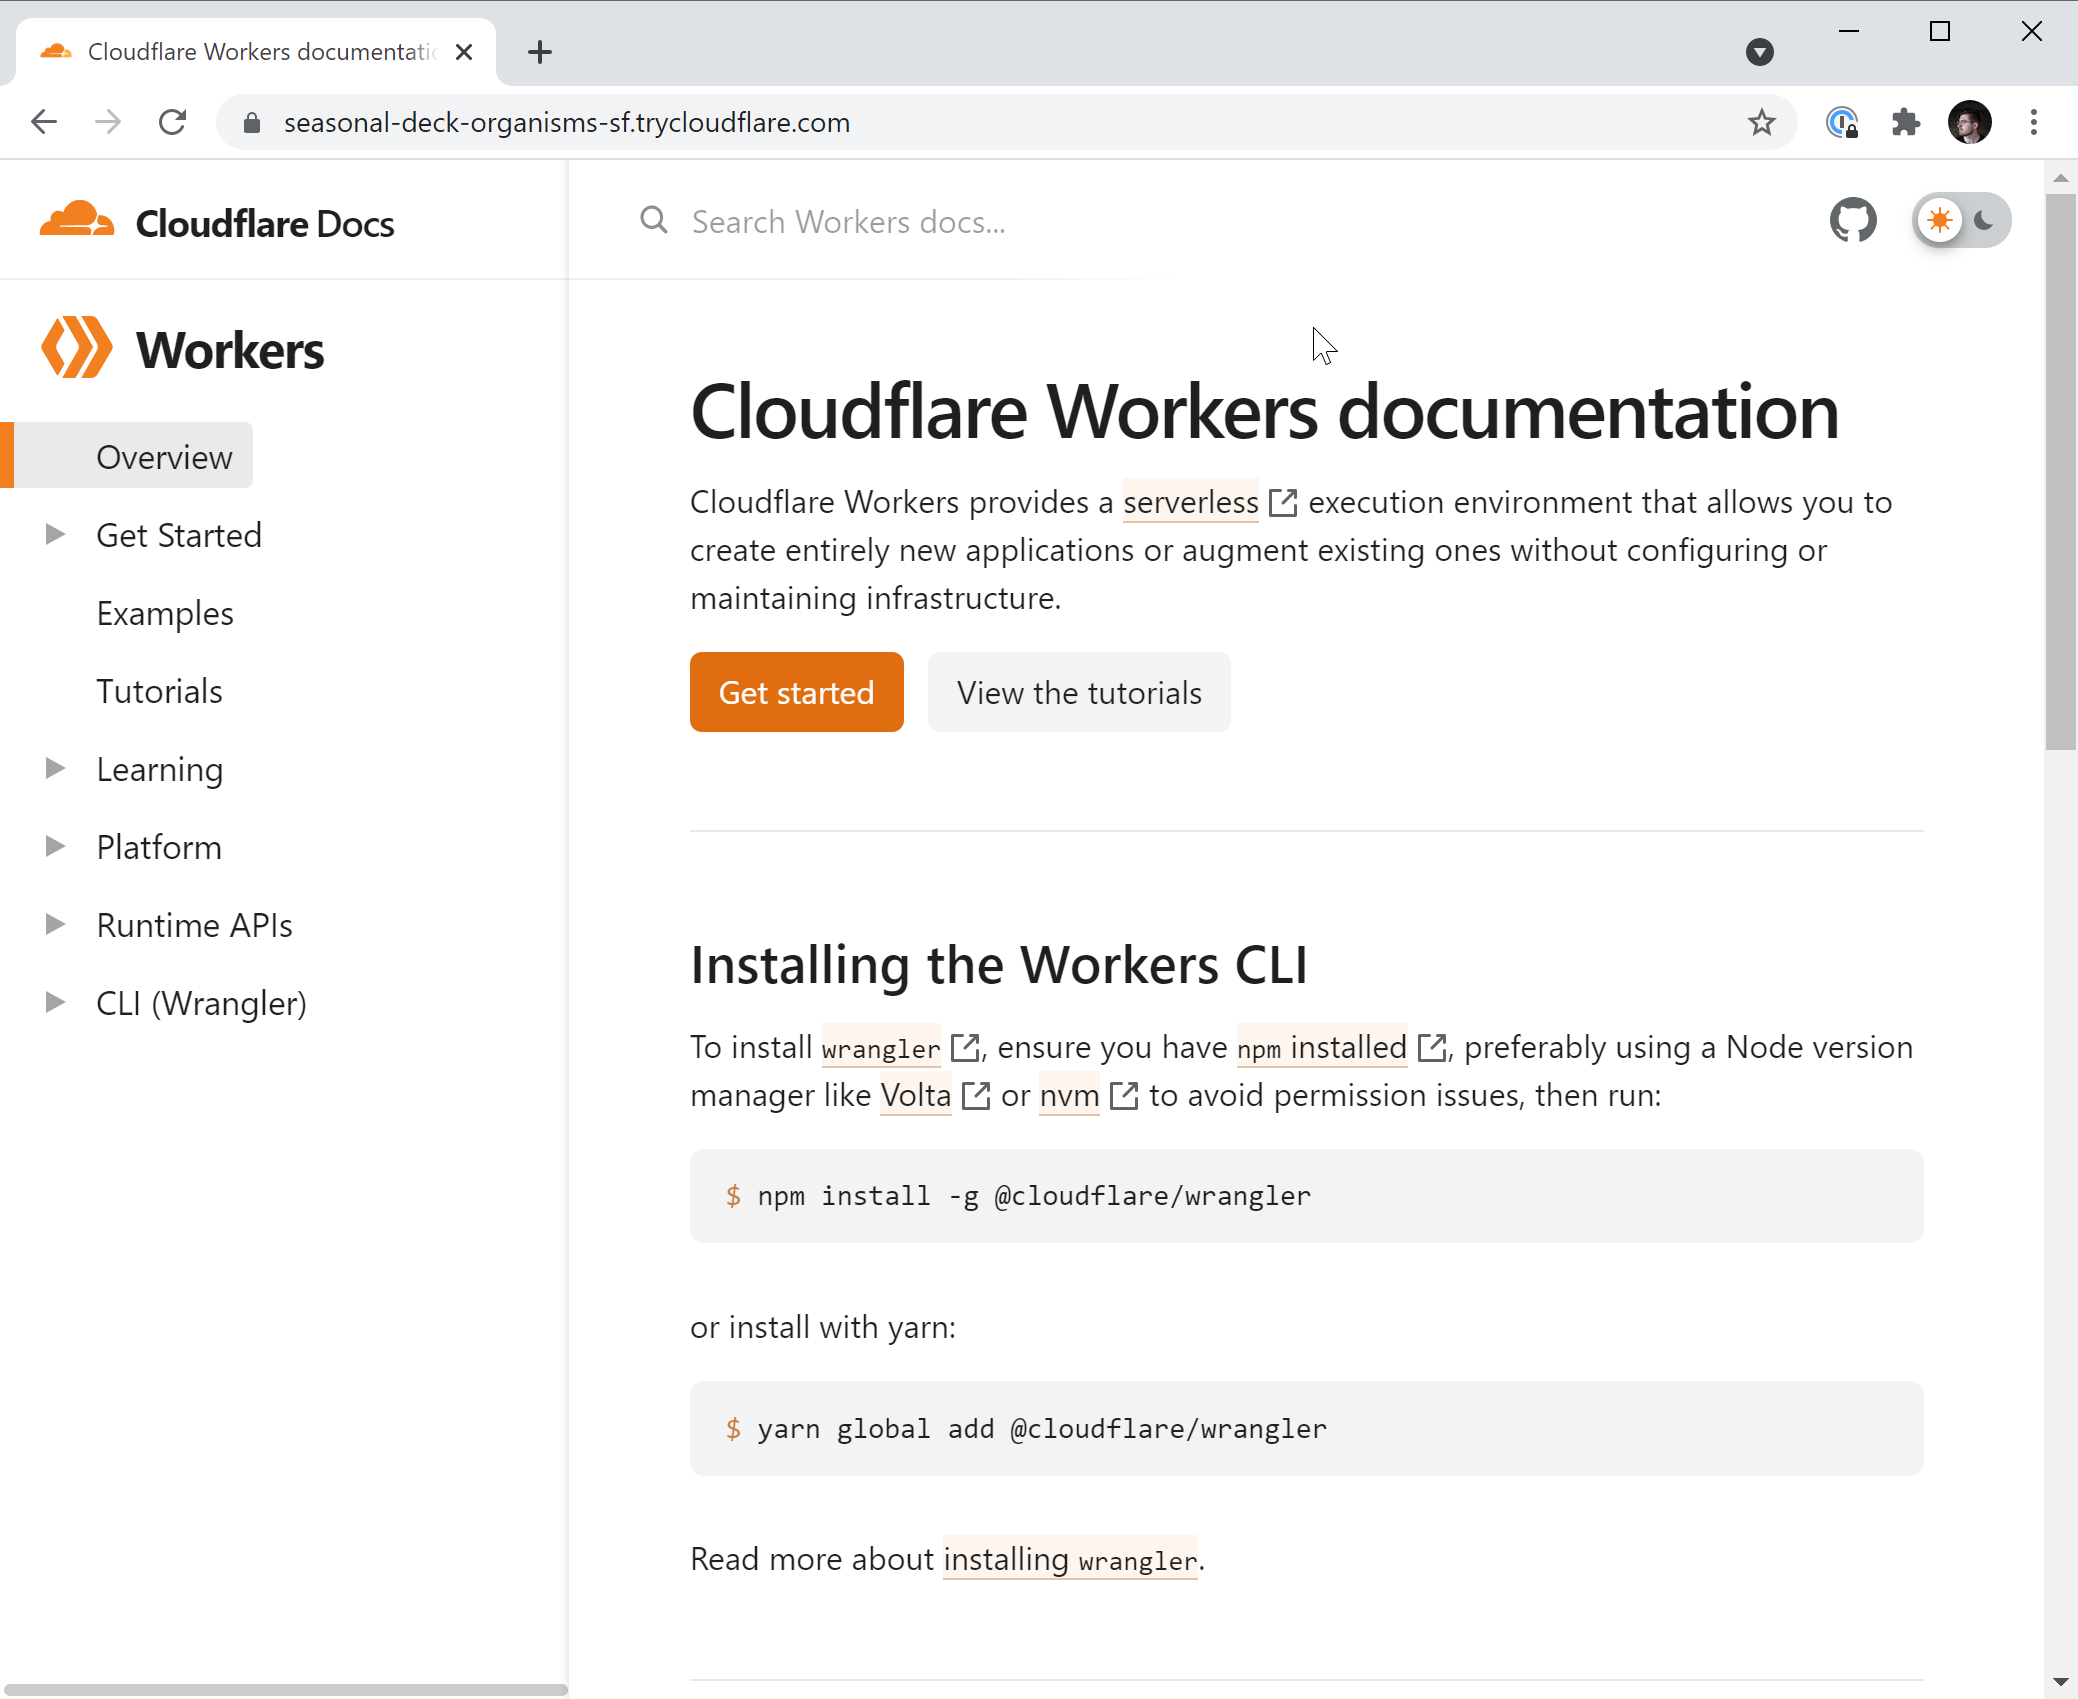Select the Overview menu item
The width and height of the screenshot is (2078, 1699).
point(164,456)
